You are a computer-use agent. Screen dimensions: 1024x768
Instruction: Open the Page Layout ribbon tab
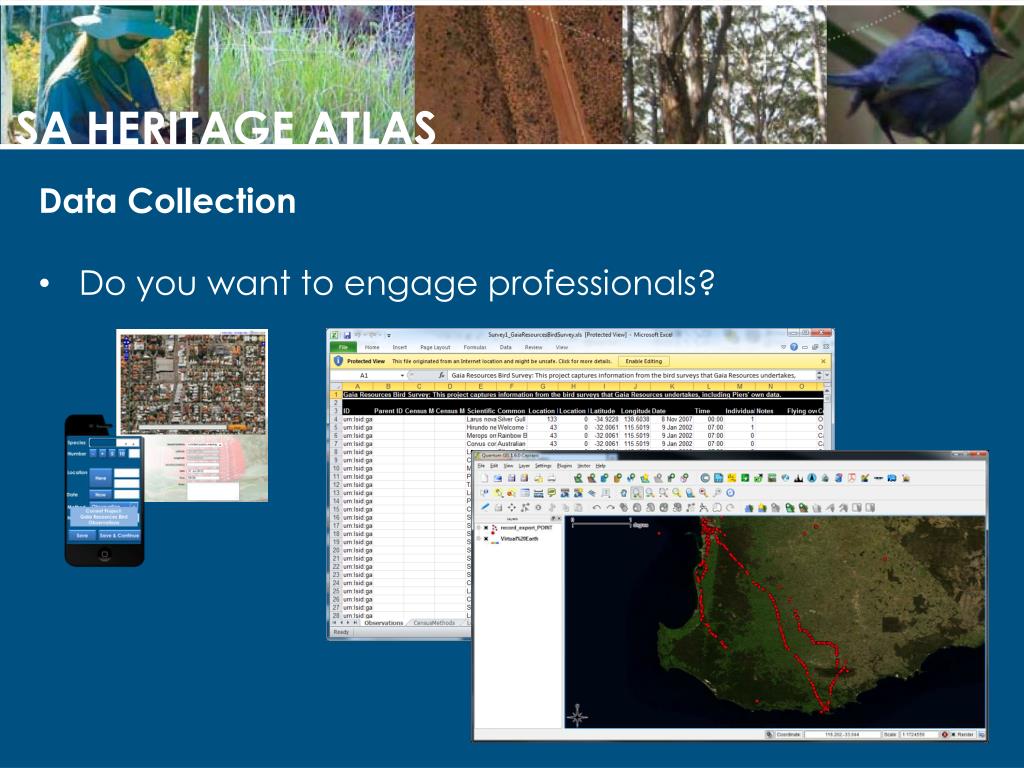435,347
